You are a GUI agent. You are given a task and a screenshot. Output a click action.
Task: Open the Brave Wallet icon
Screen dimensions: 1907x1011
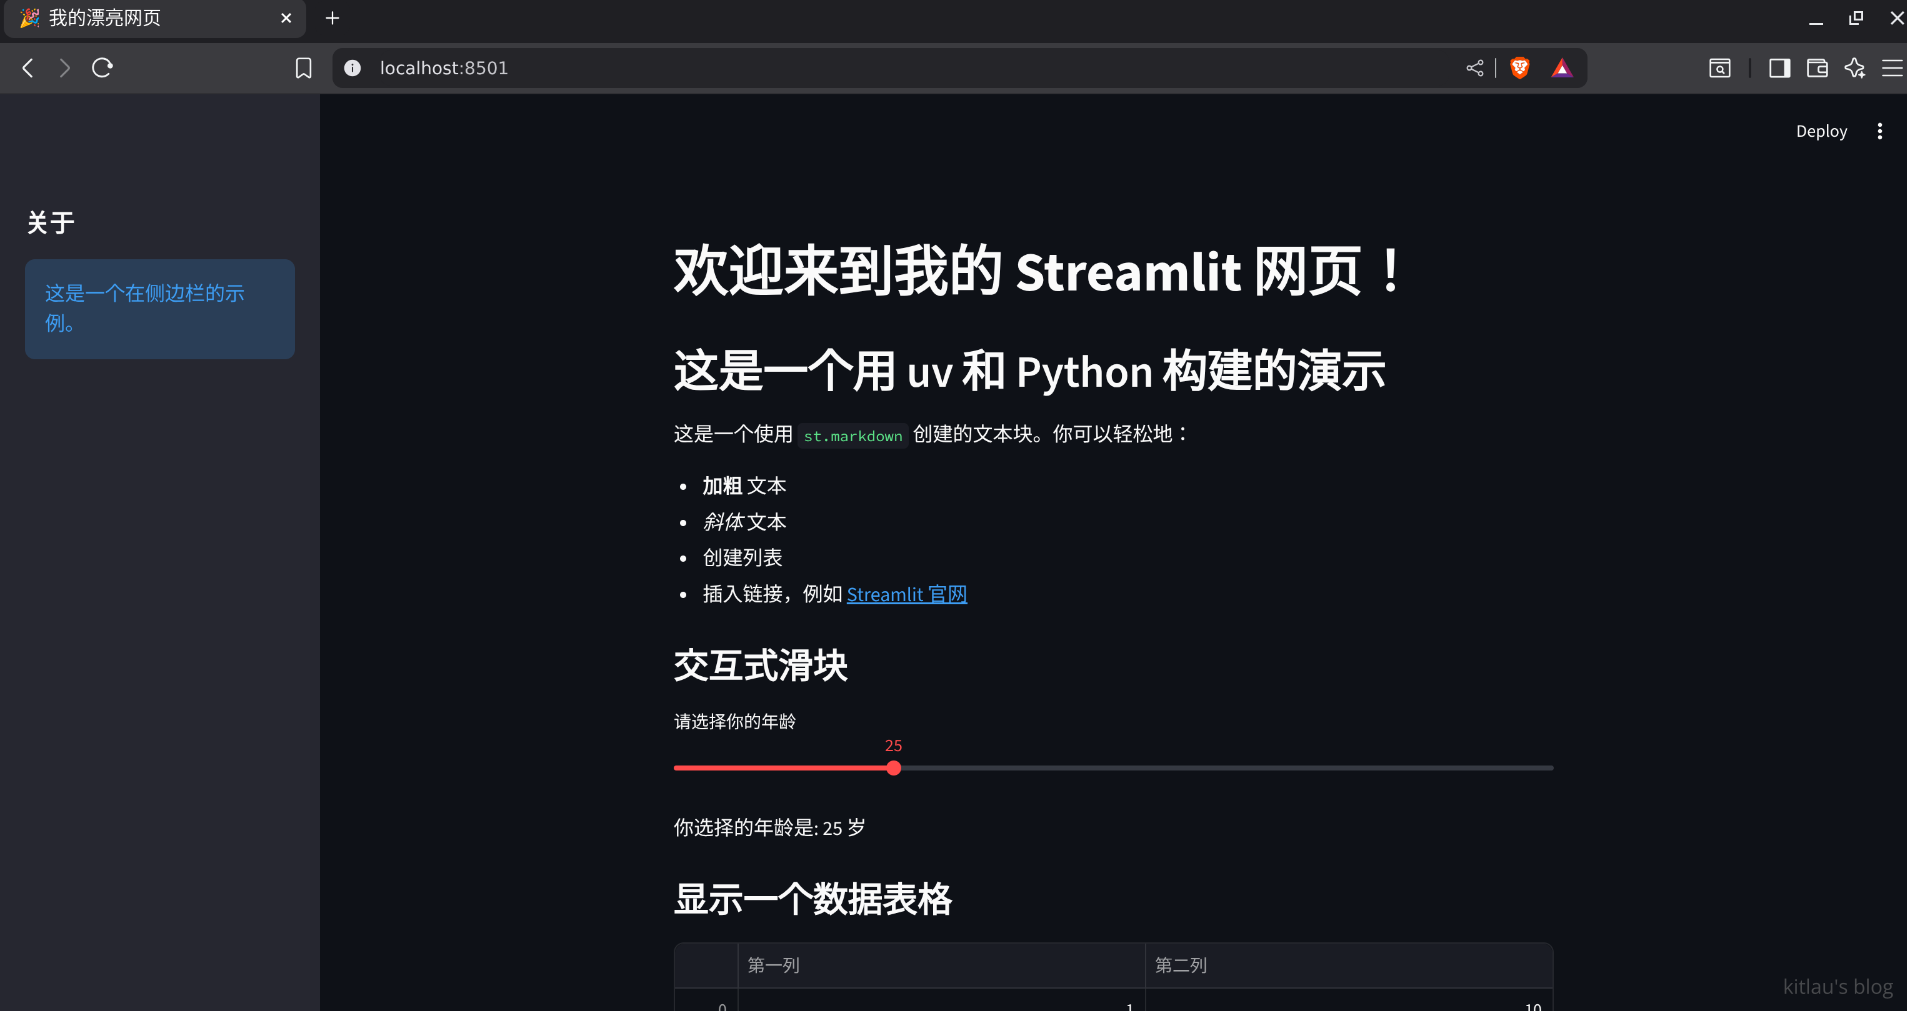pyautogui.click(x=1817, y=68)
